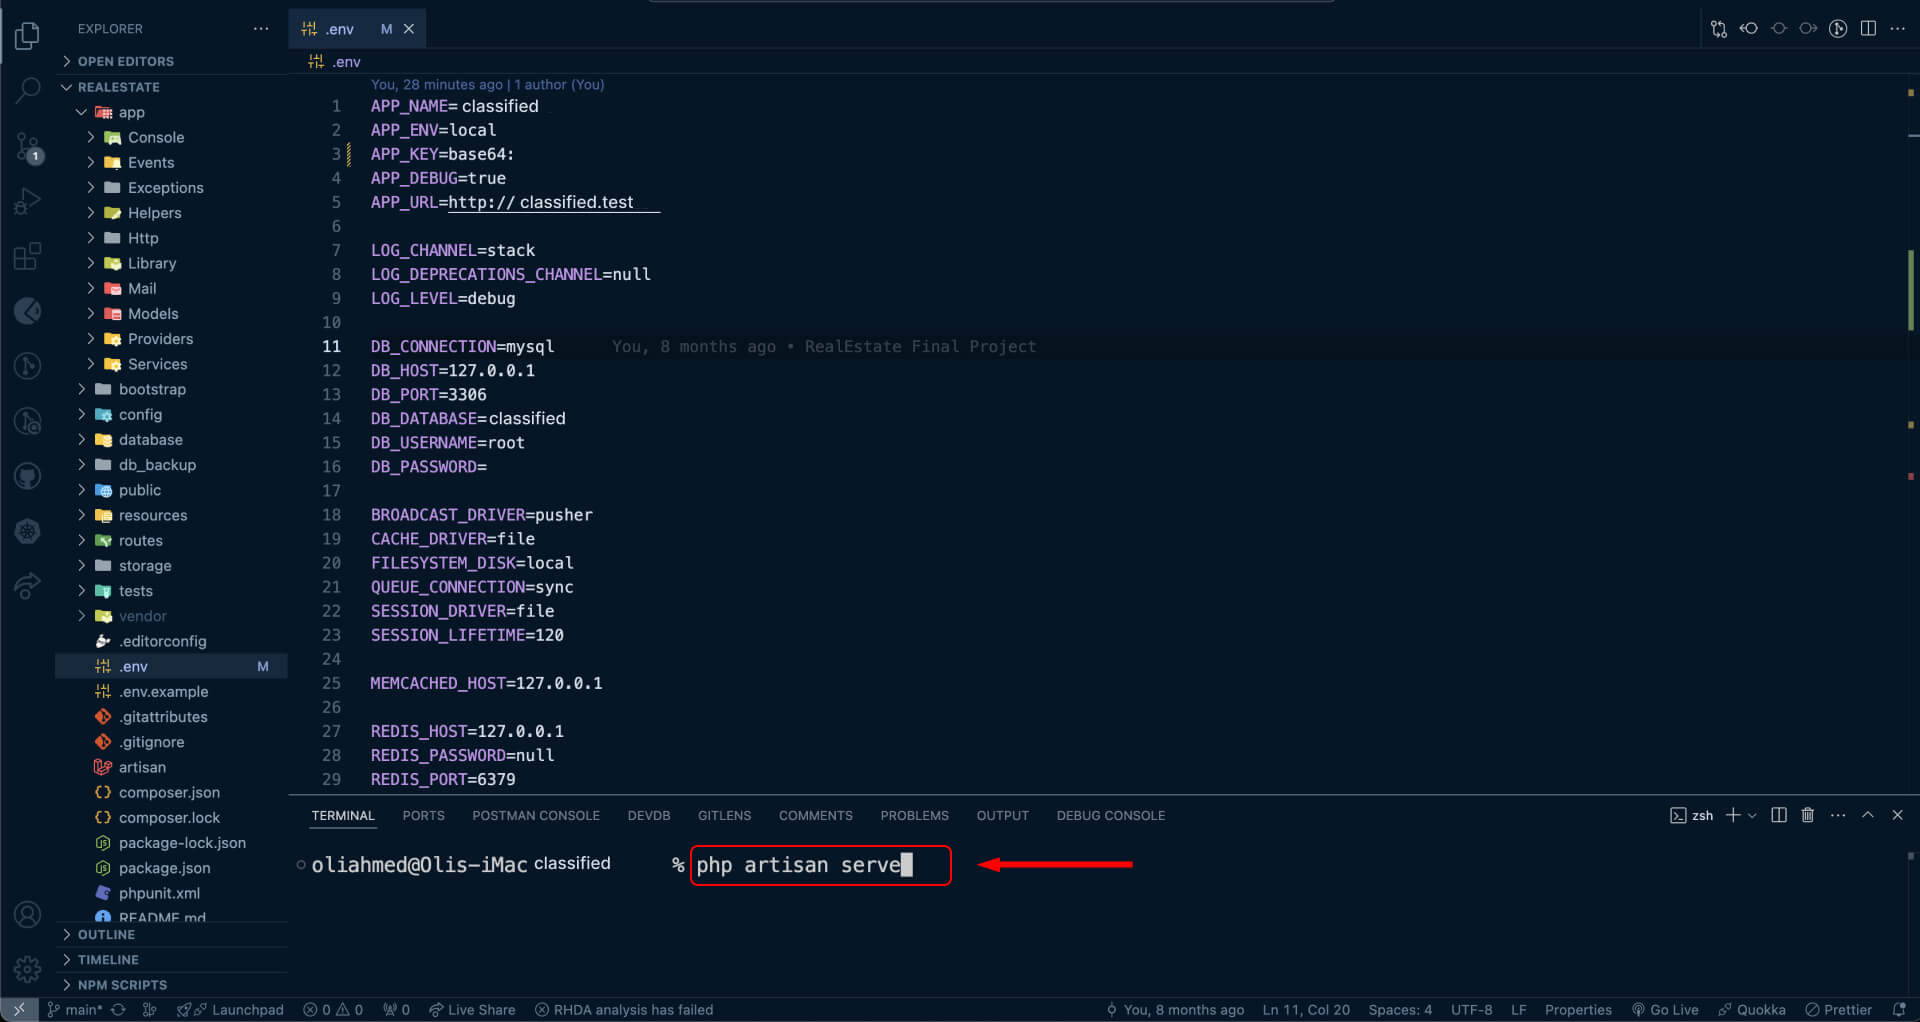
Task: Switch to the DEBUG CONSOLE tab
Action: coord(1110,816)
